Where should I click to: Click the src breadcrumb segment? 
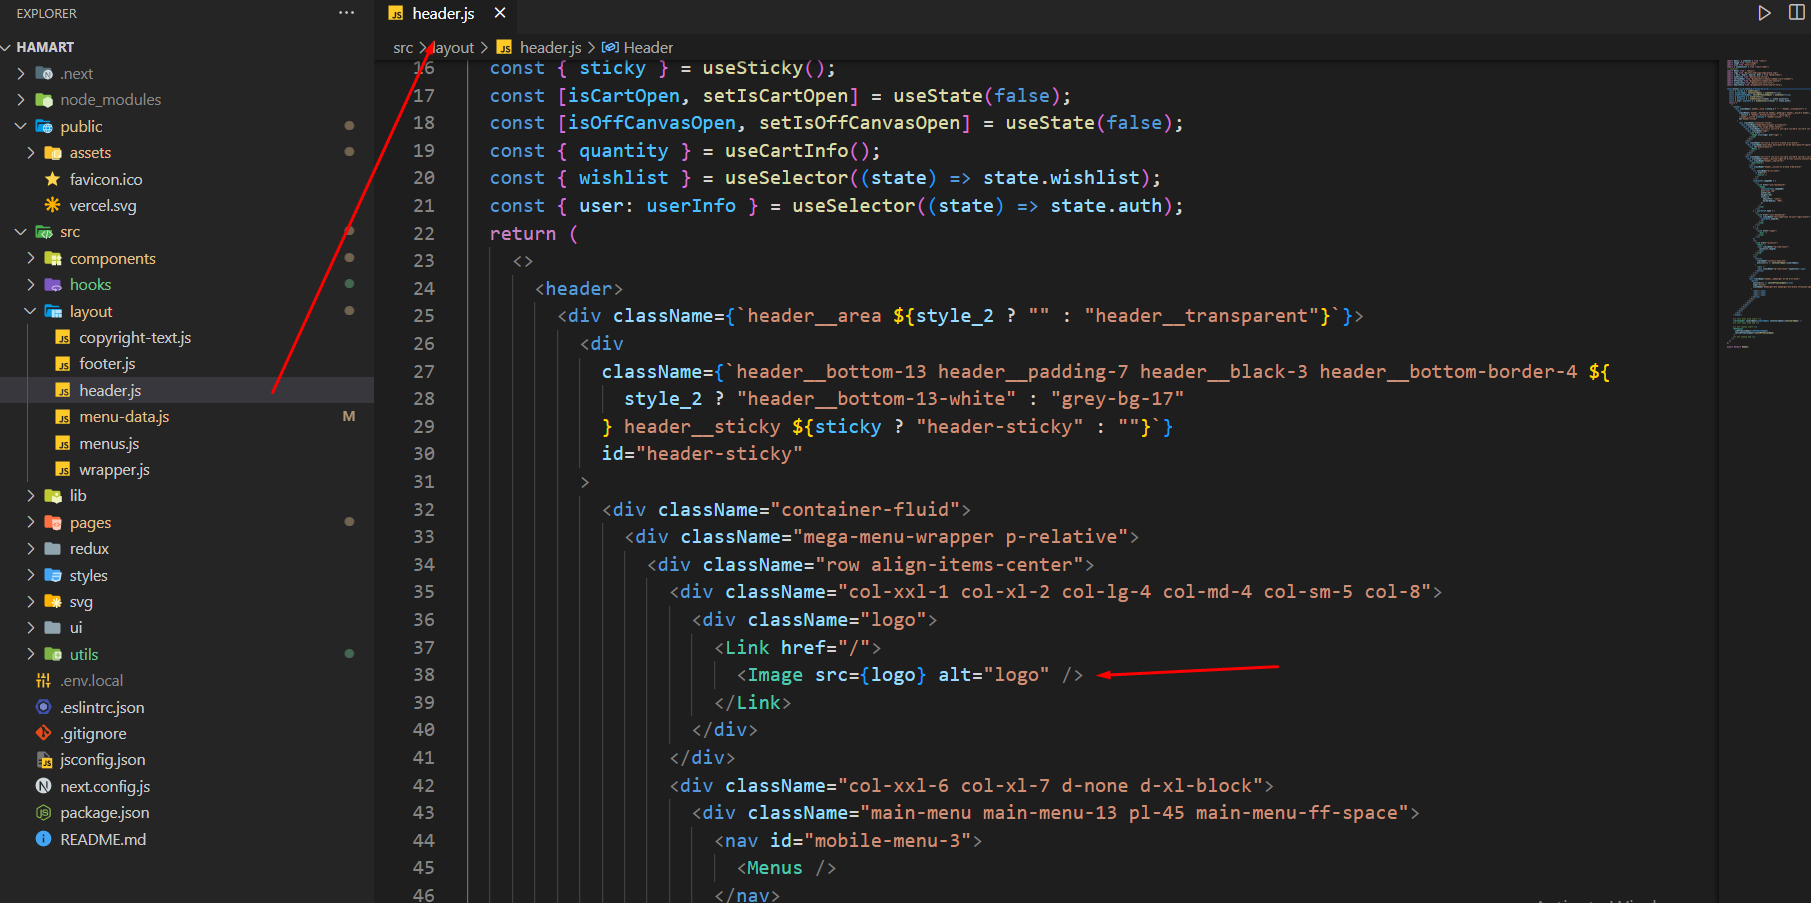tap(403, 47)
